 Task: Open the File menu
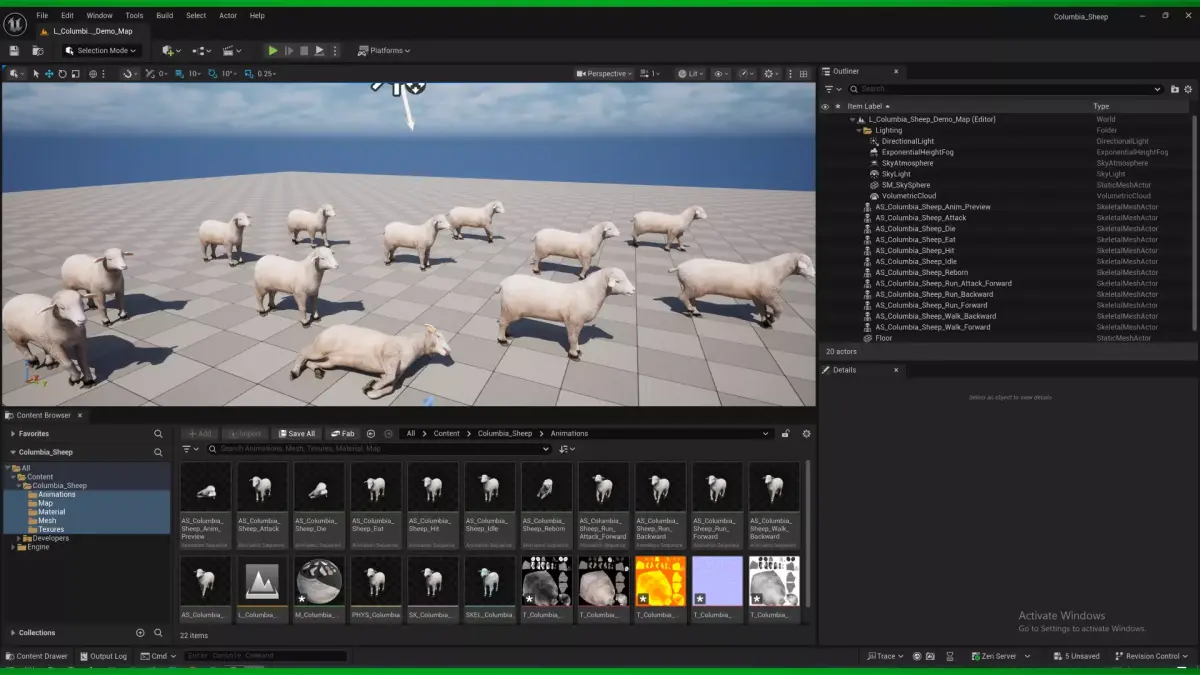(x=42, y=16)
